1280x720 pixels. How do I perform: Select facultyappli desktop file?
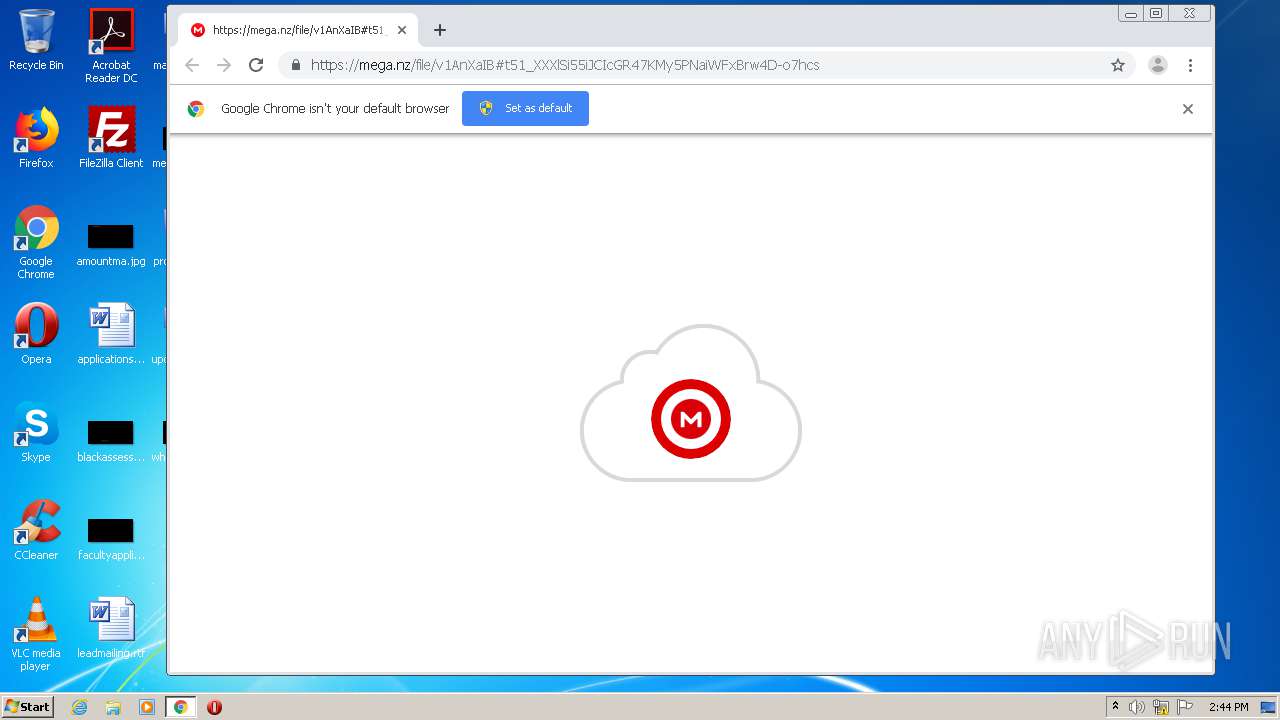click(111, 539)
